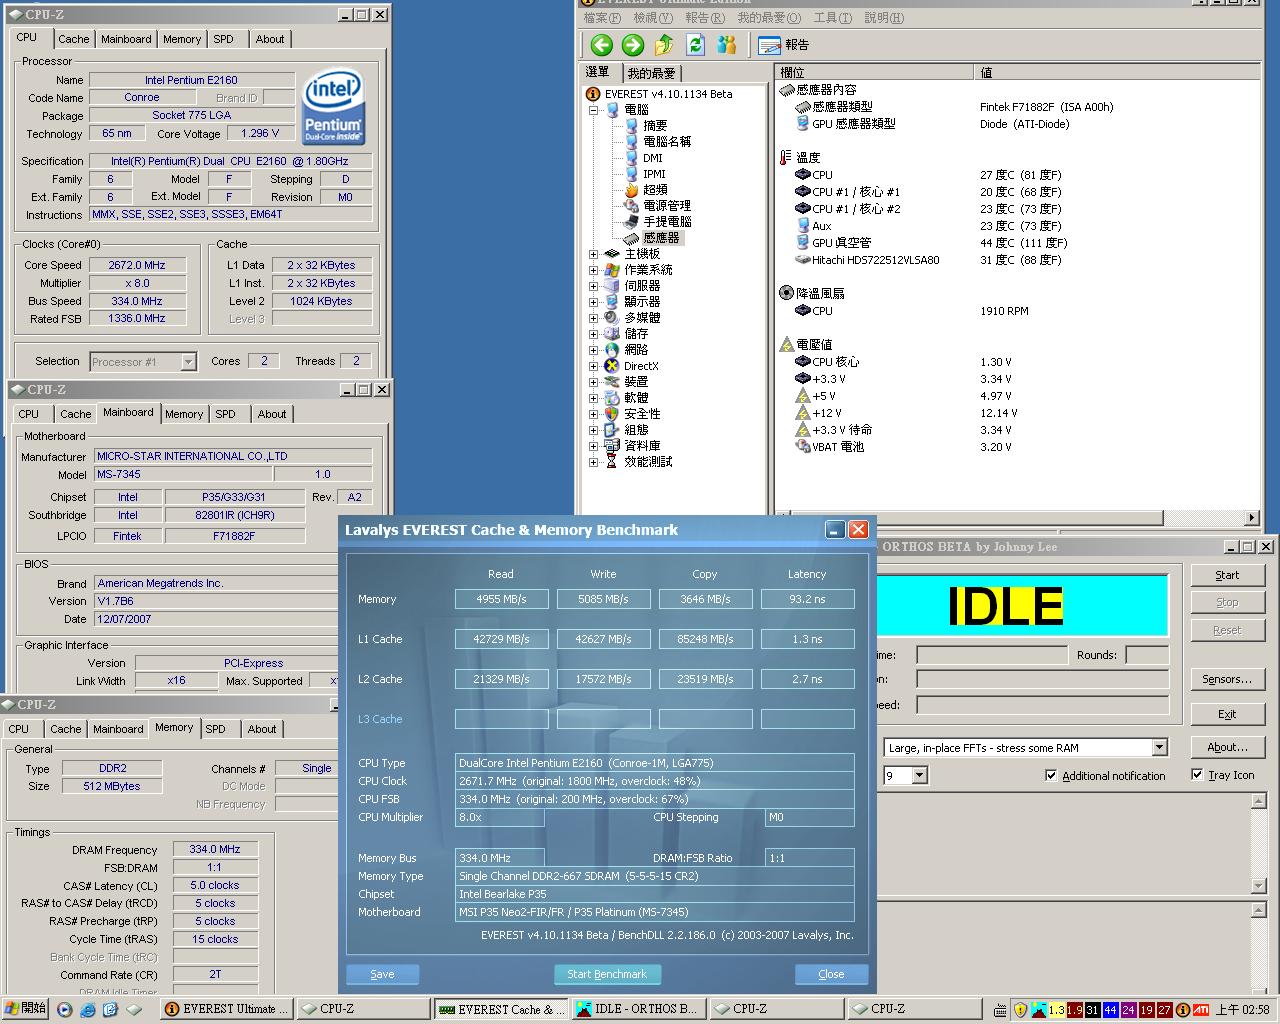Switch to IDLE - ORTHOS taskbar button
The height and width of the screenshot is (1024, 1280).
tap(637, 1009)
